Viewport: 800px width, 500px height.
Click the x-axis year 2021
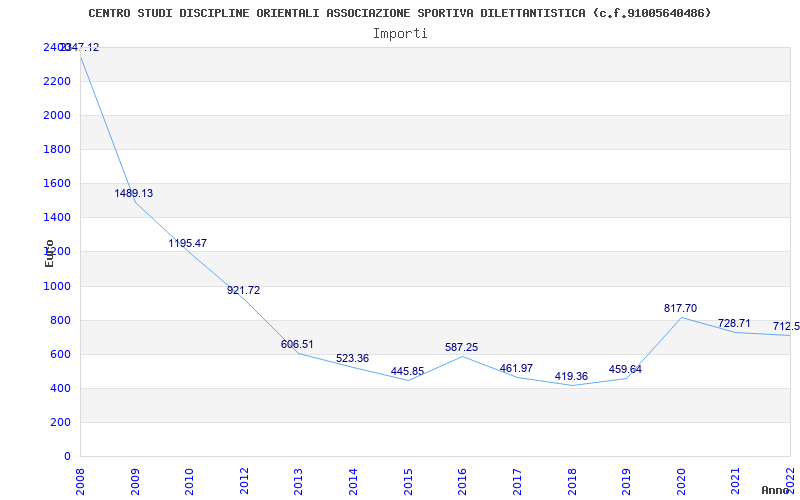735,481
